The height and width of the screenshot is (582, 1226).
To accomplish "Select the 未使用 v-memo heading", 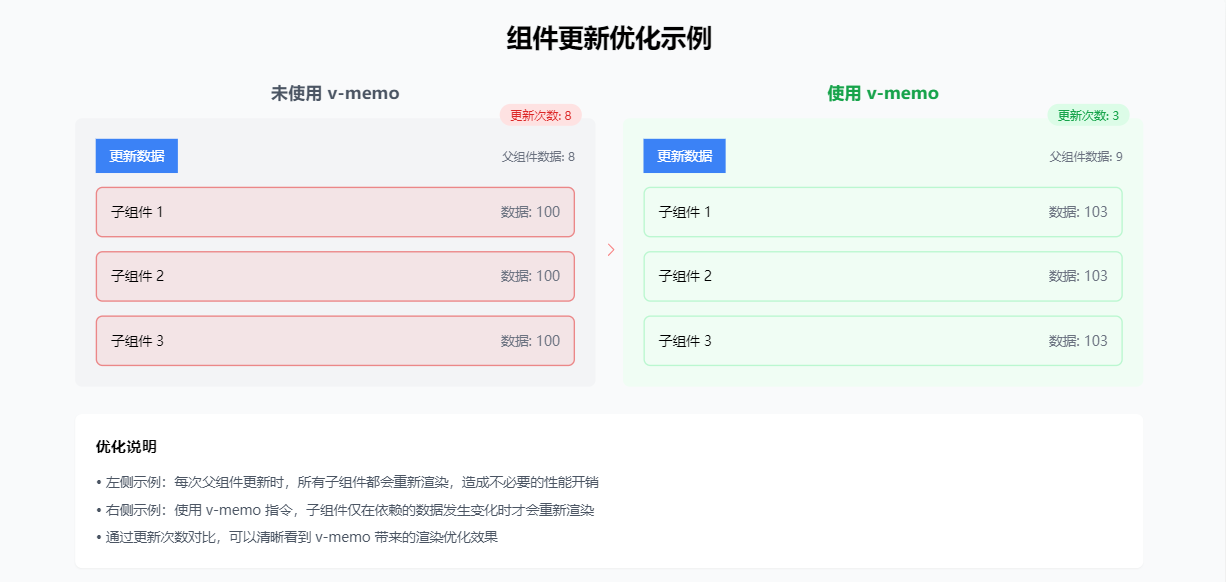I will [x=335, y=93].
